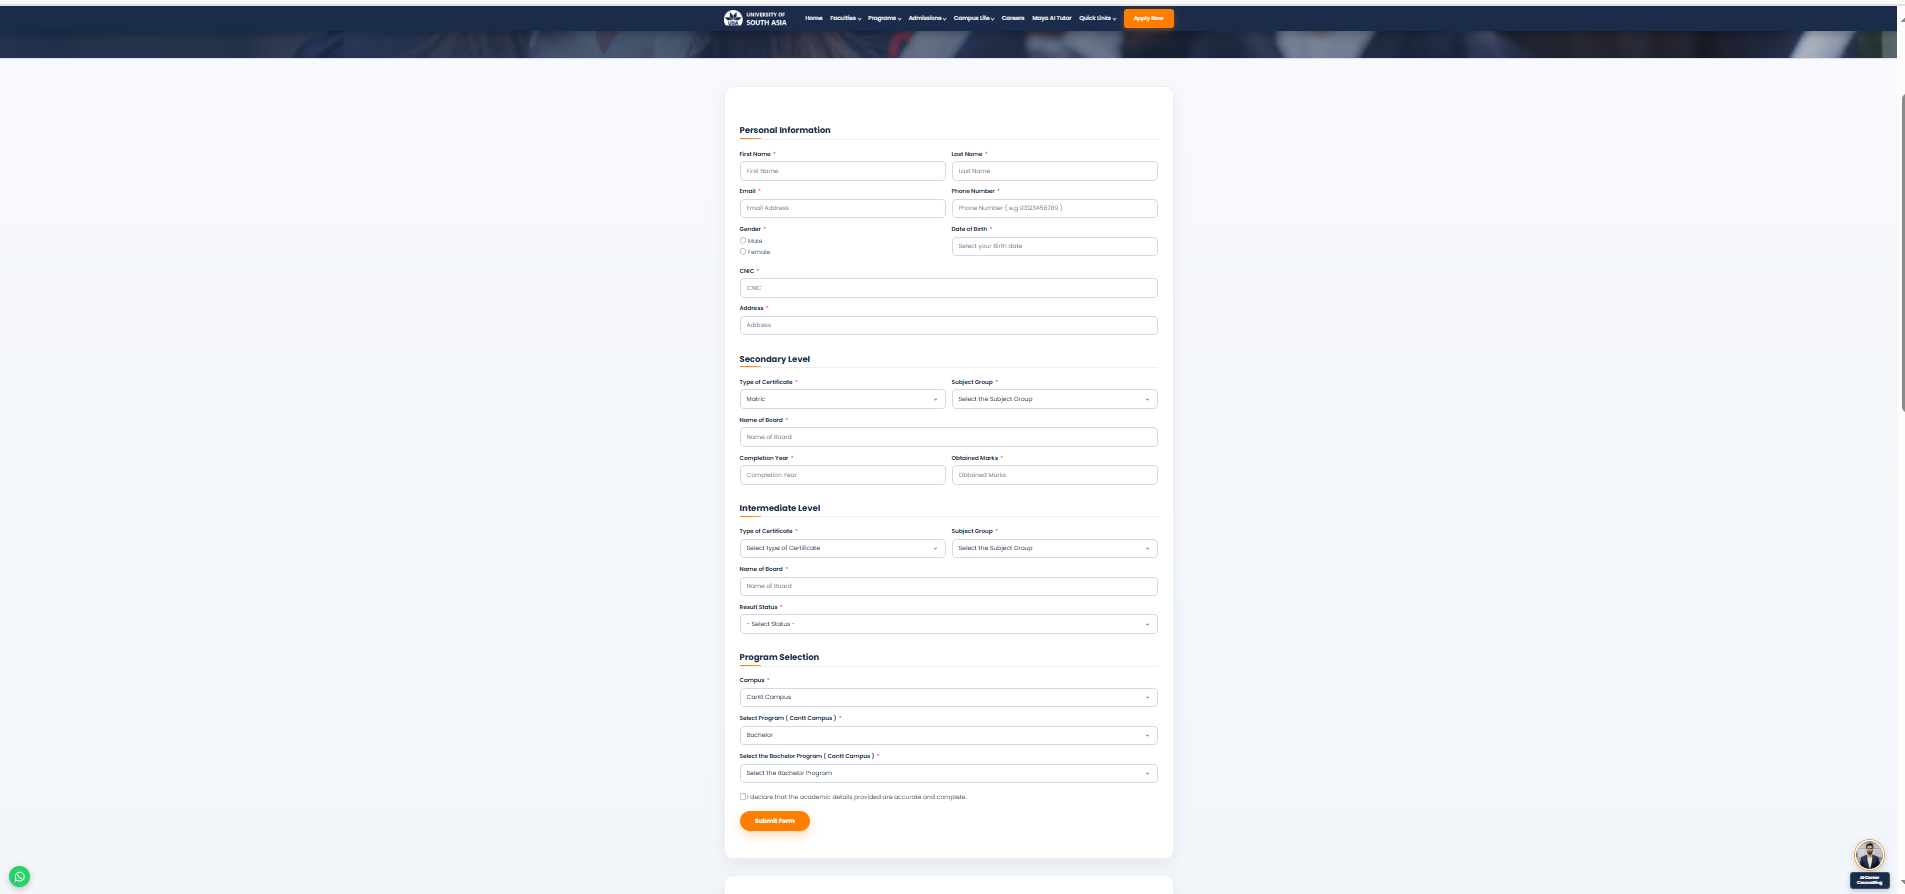Screen dimensions: 1905x894
Task: Expand the Quick Links menu
Action: (1097, 18)
